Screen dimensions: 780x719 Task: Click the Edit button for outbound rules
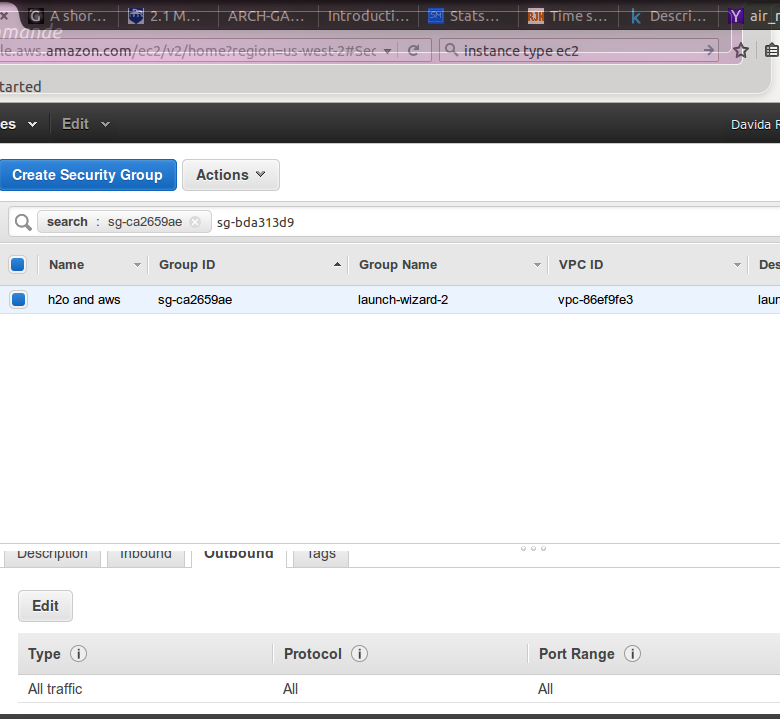(x=45, y=606)
